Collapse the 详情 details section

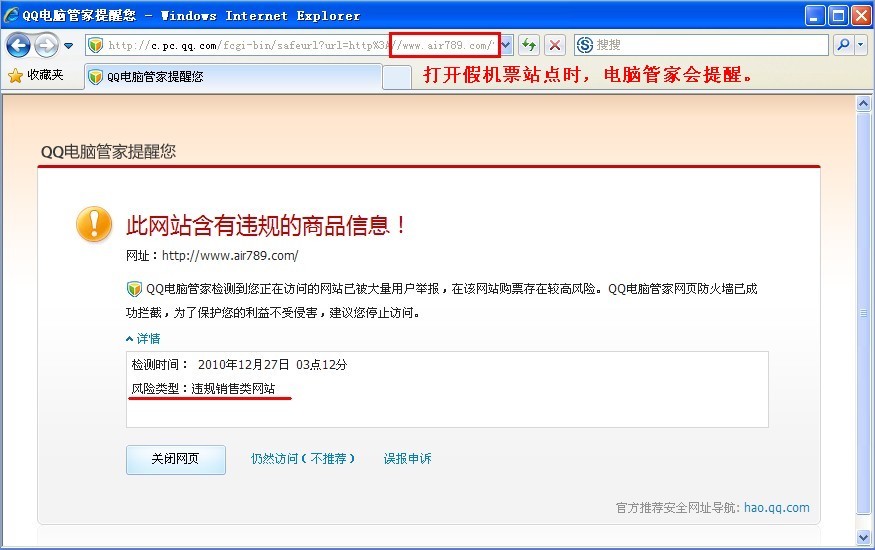click(x=143, y=339)
